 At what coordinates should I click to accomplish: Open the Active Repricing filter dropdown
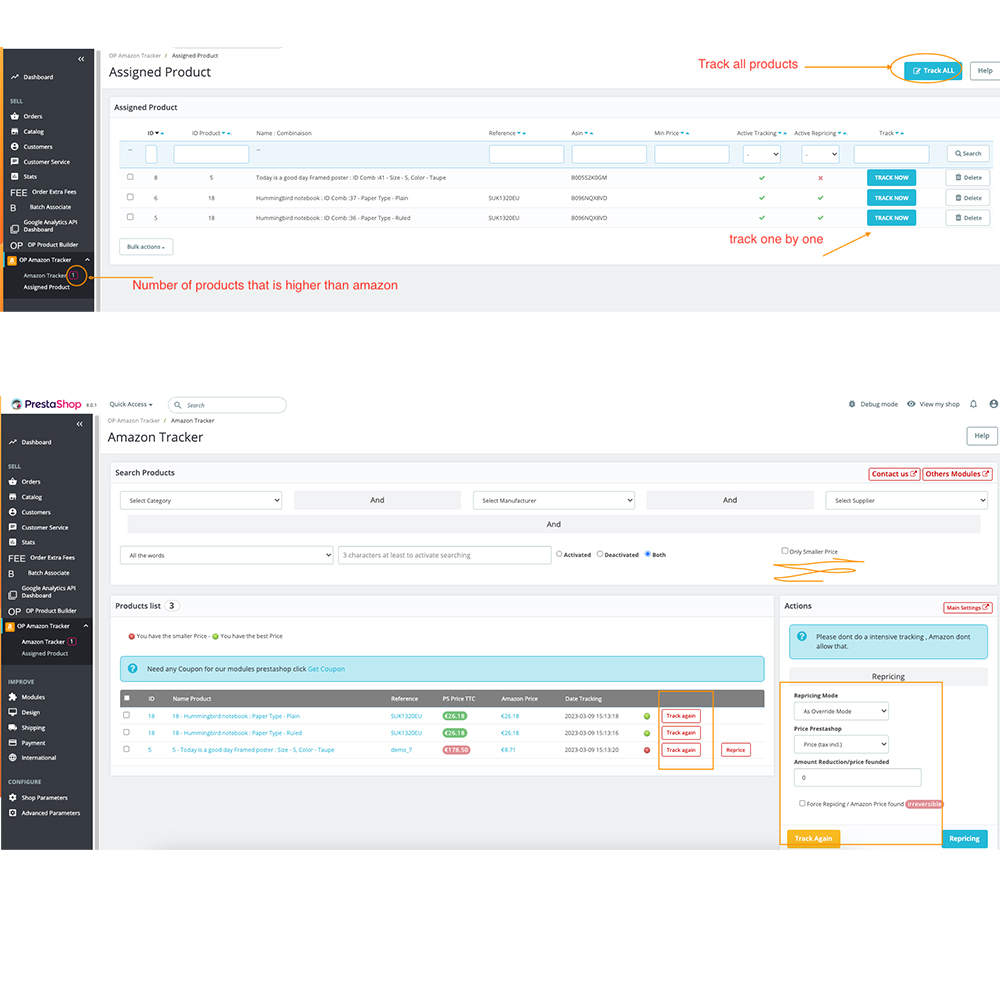pyautogui.click(x=820, y=154)
